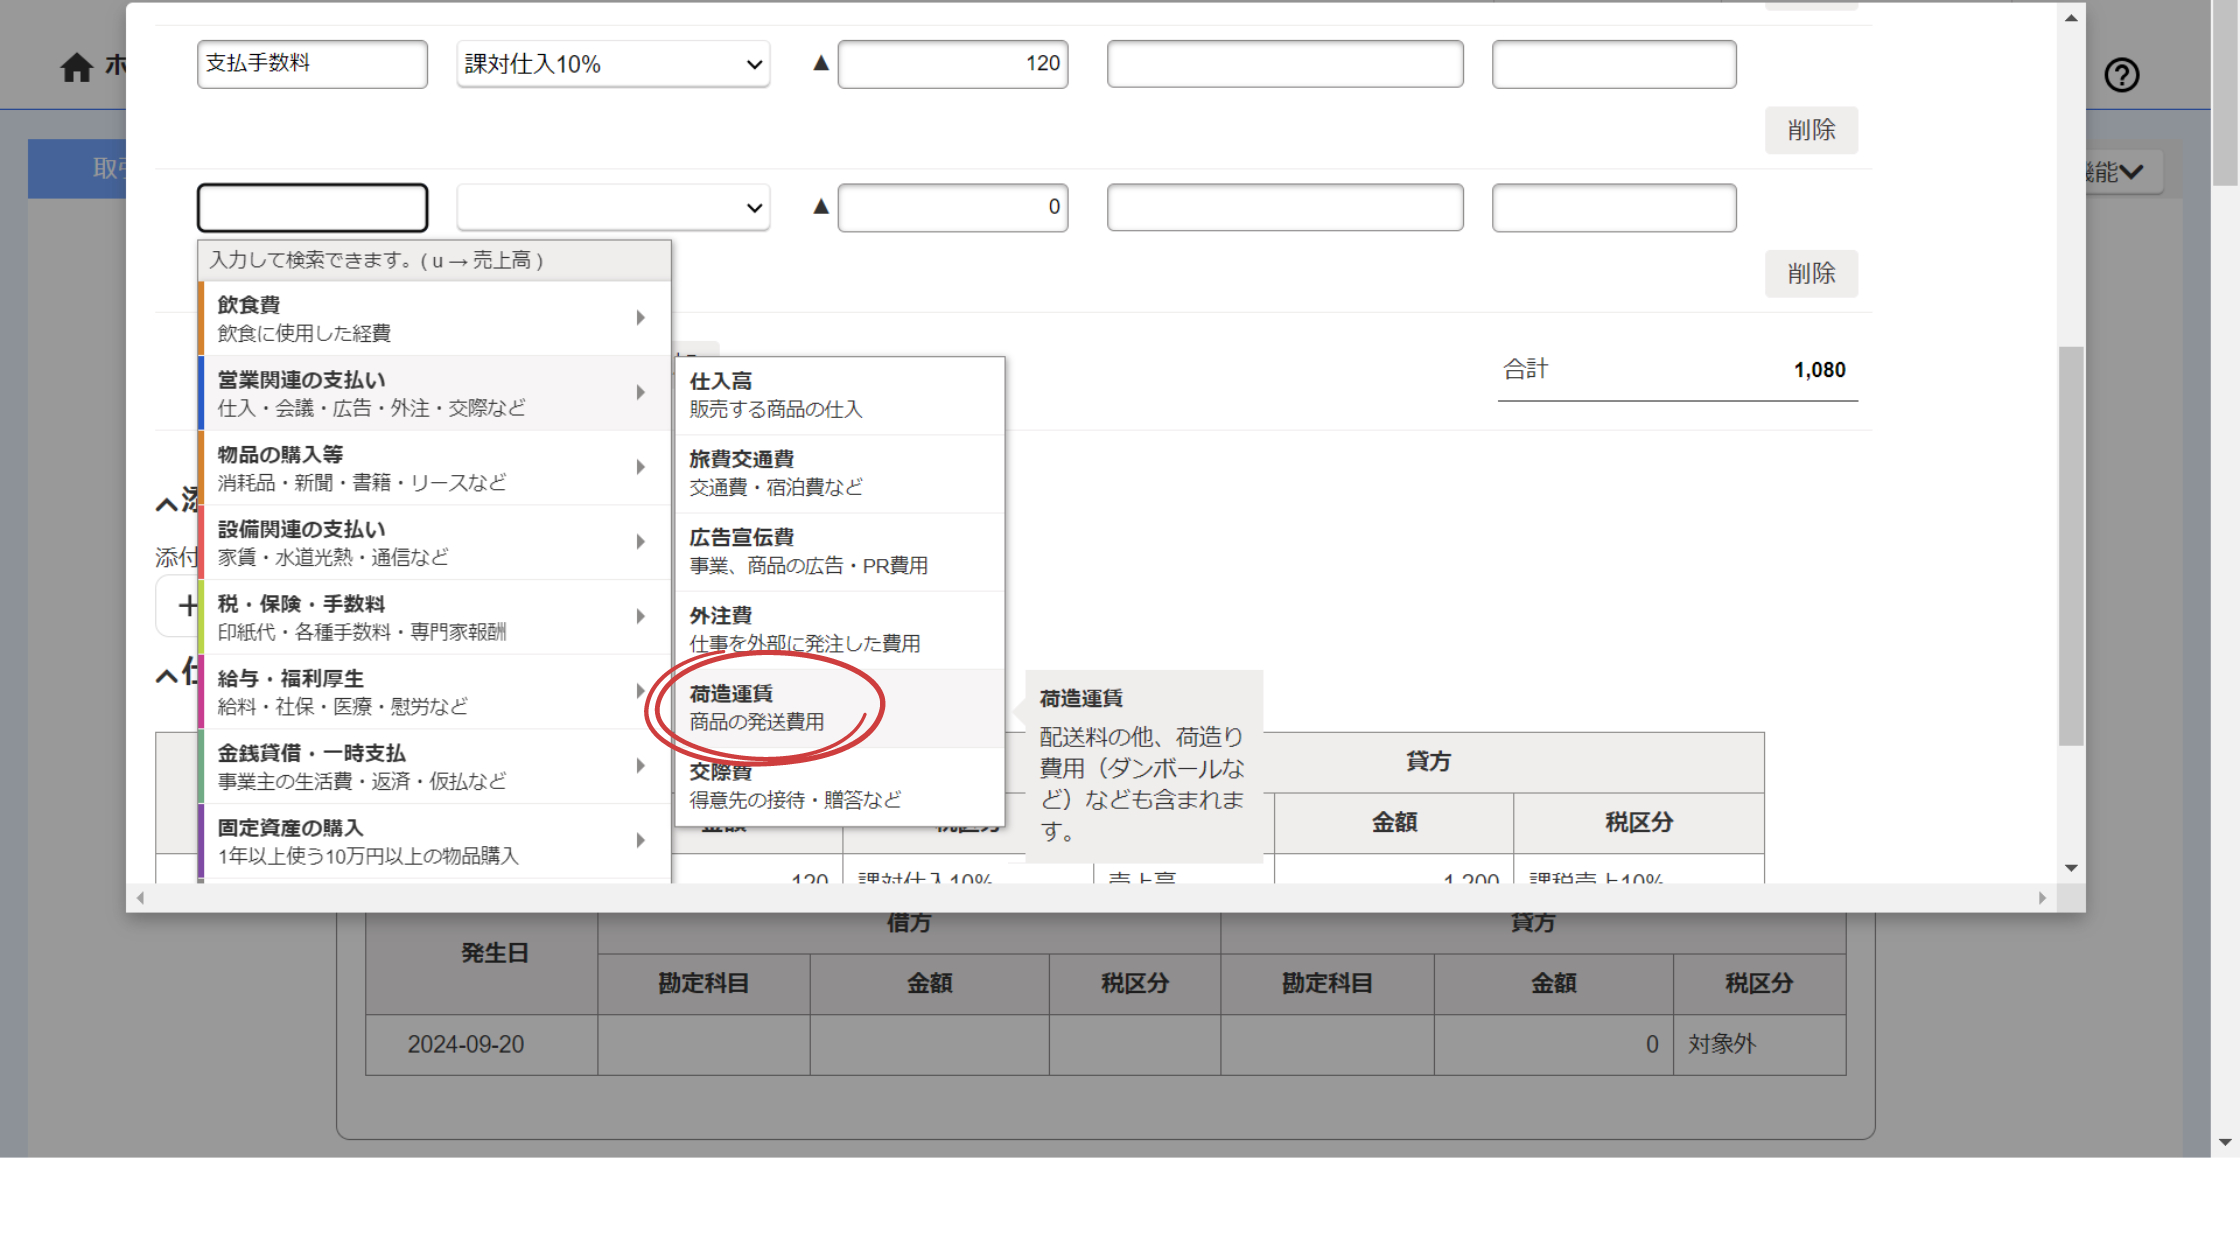Click the empty account name input field
The height and width of the screenshot is (1260, 2240).
tap(312, 208)
